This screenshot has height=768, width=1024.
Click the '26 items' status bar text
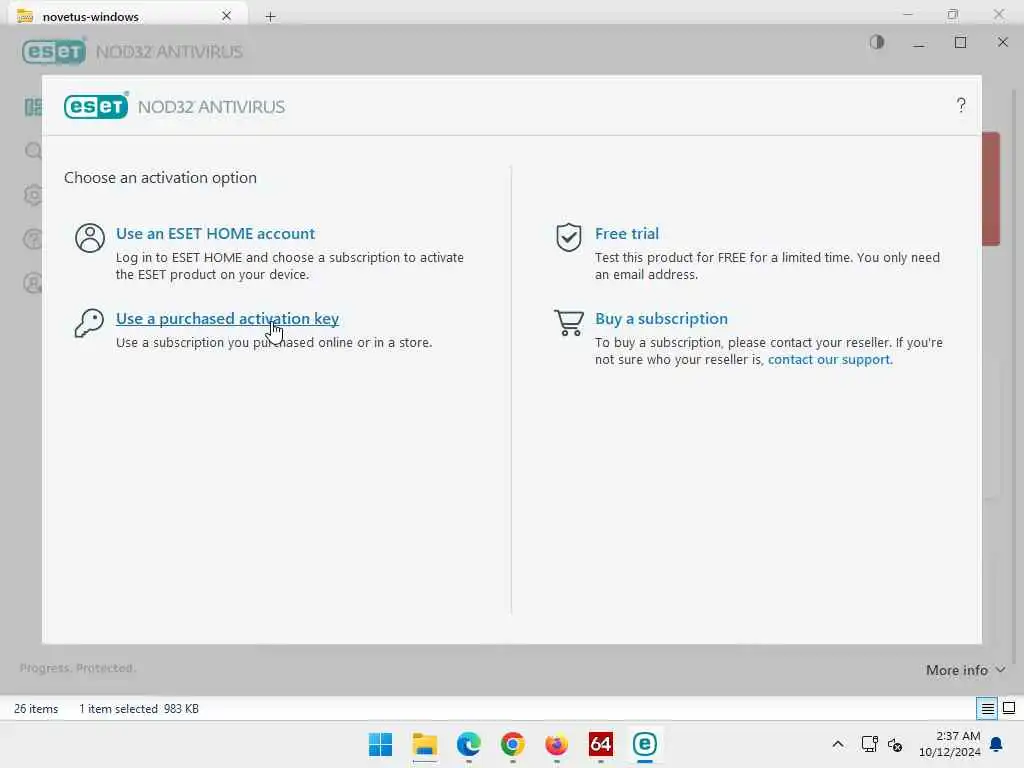[36, 709]
